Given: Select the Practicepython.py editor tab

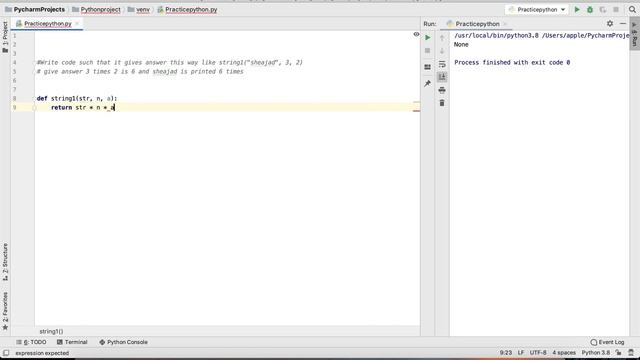Looking at the screenshot, I should click(x=47, y=24).
